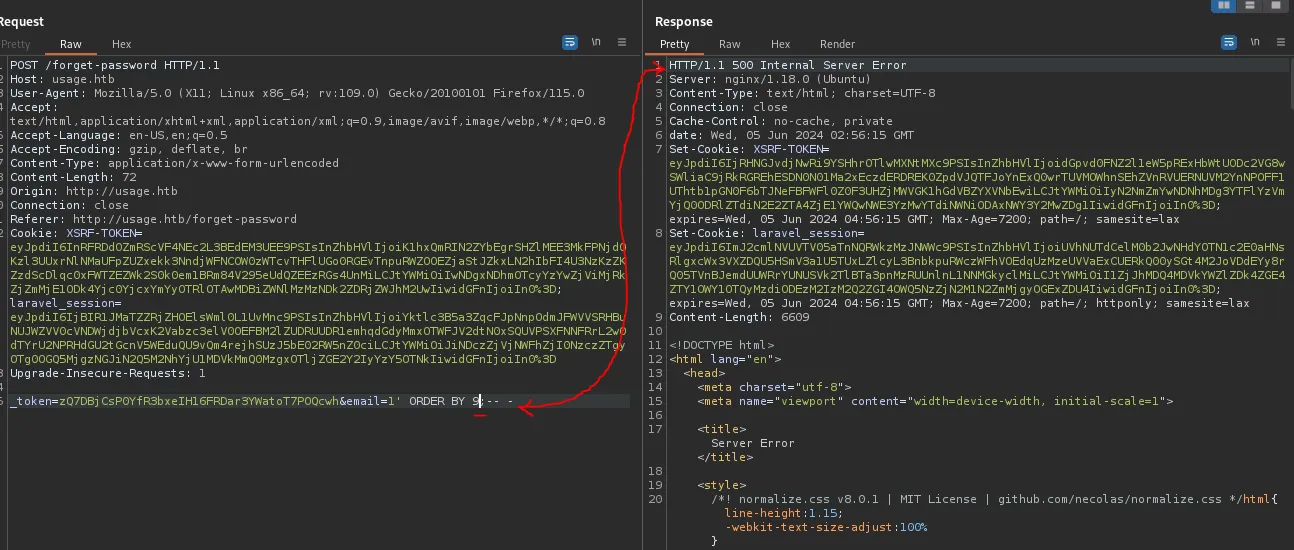Screen dimensions: 1294x550
Task: Click the 'normalize.css v8.0.1' comment line
Action: [x=995, y=499]
